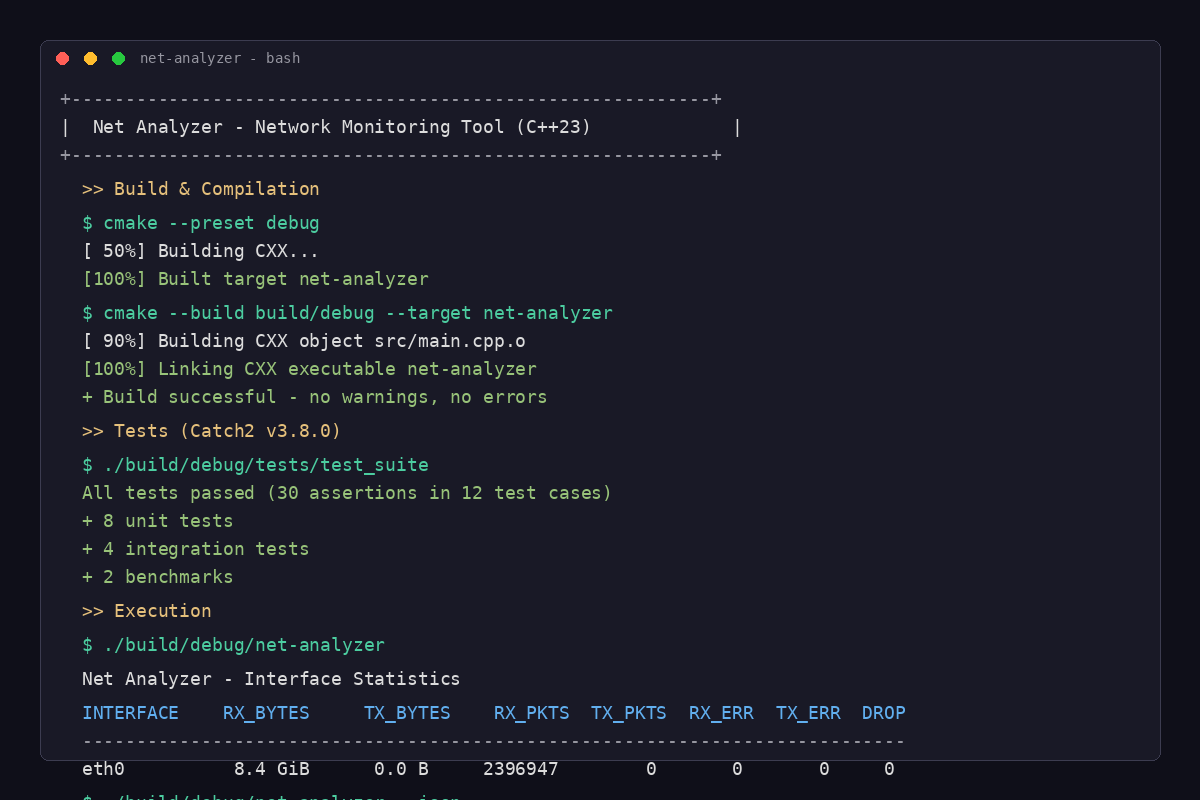Click the '$ cmake --preset debug' command line

pyautogui.click(x=201, y=223)
